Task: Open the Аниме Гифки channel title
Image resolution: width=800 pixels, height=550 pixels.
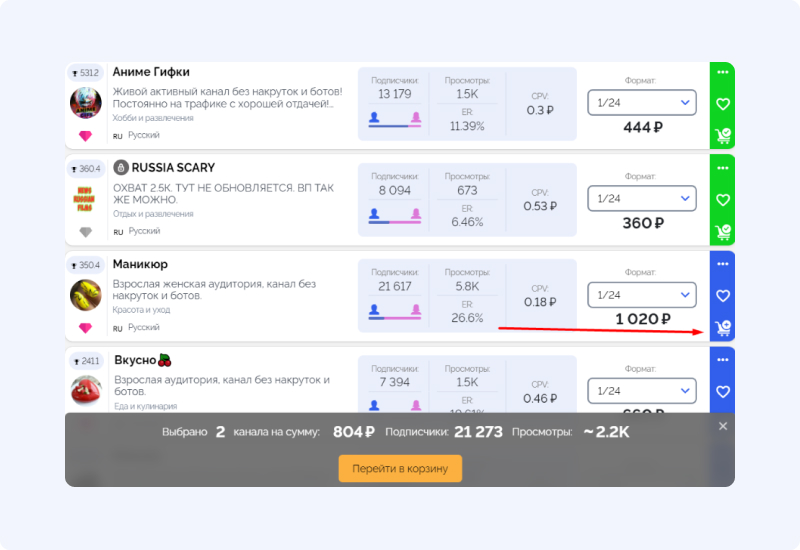Action: [x=151, y=72]
